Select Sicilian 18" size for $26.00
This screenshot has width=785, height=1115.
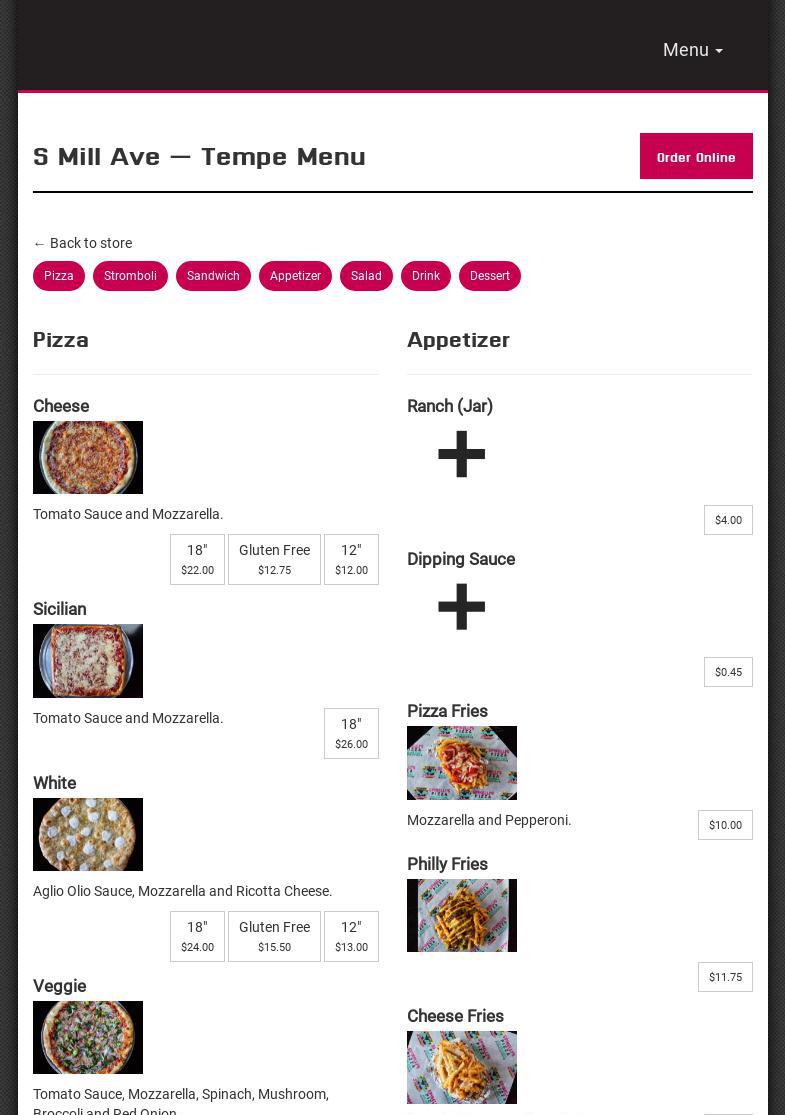(x=351, y=733)
